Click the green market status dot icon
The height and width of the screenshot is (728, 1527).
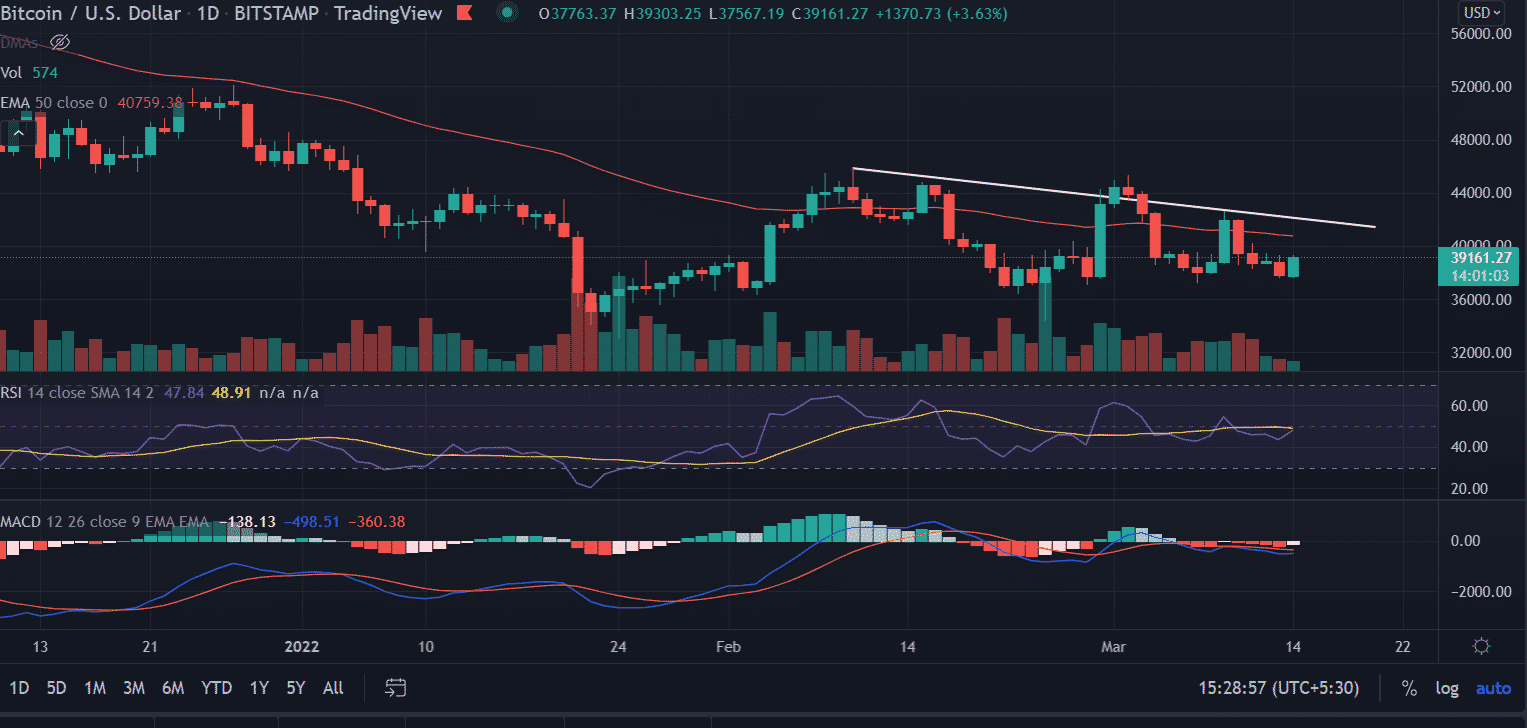pos(508,13)
